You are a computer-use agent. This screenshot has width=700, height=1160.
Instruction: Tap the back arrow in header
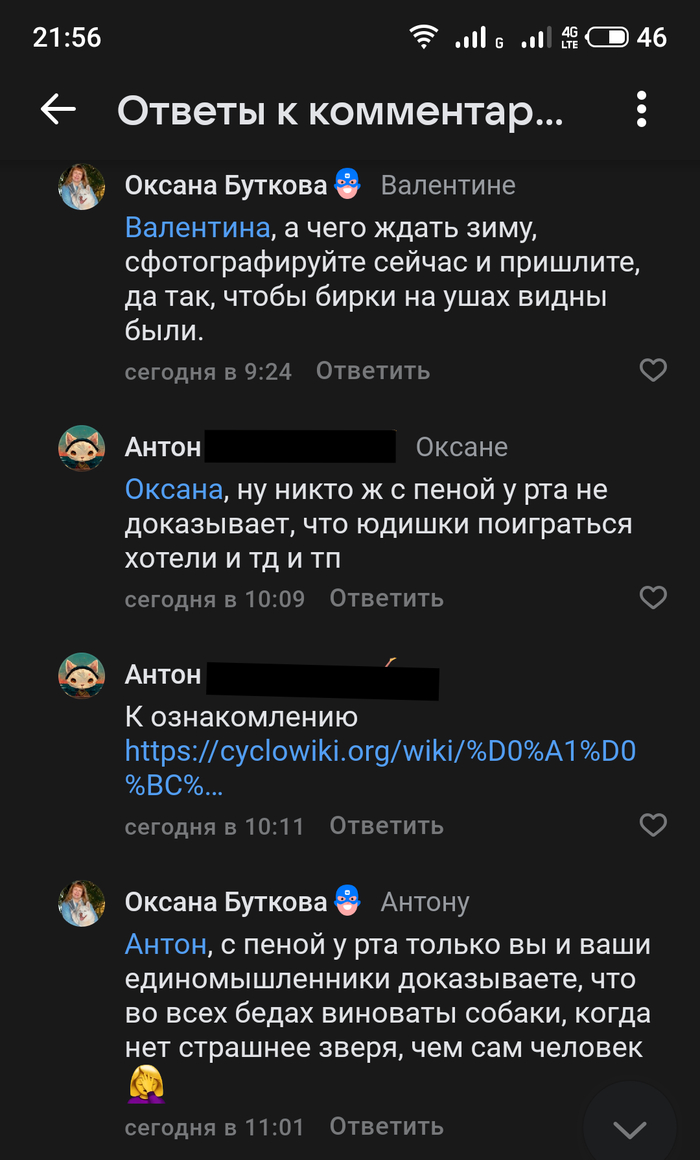pos(58,110)
